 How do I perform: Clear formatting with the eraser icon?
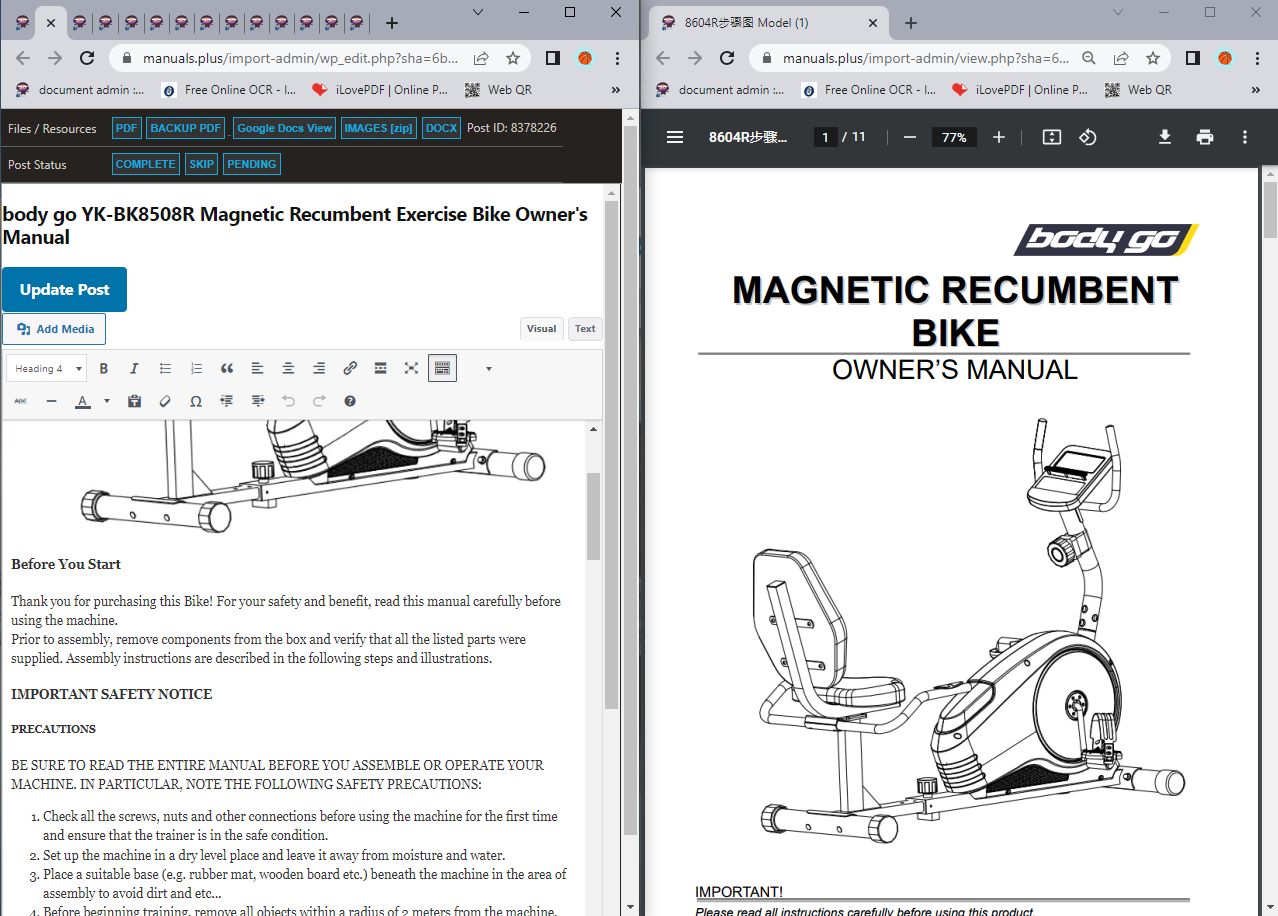(x=165, y=401)
